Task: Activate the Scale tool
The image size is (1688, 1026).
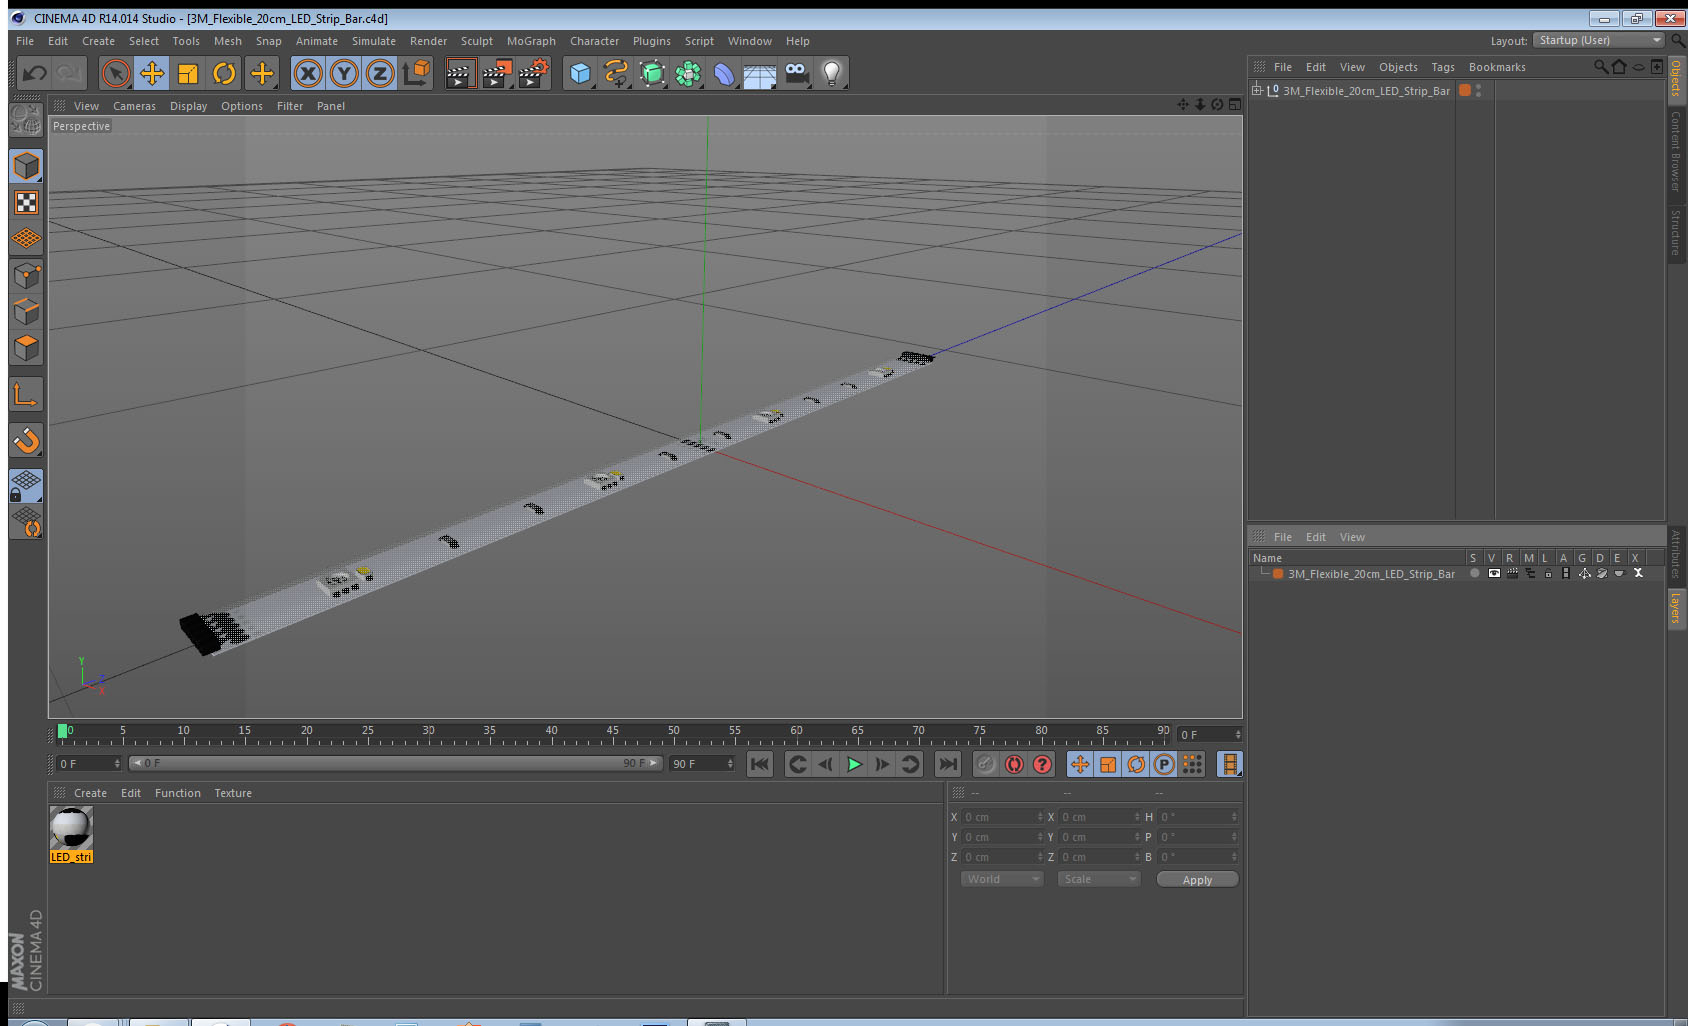Action: (188, 73)
